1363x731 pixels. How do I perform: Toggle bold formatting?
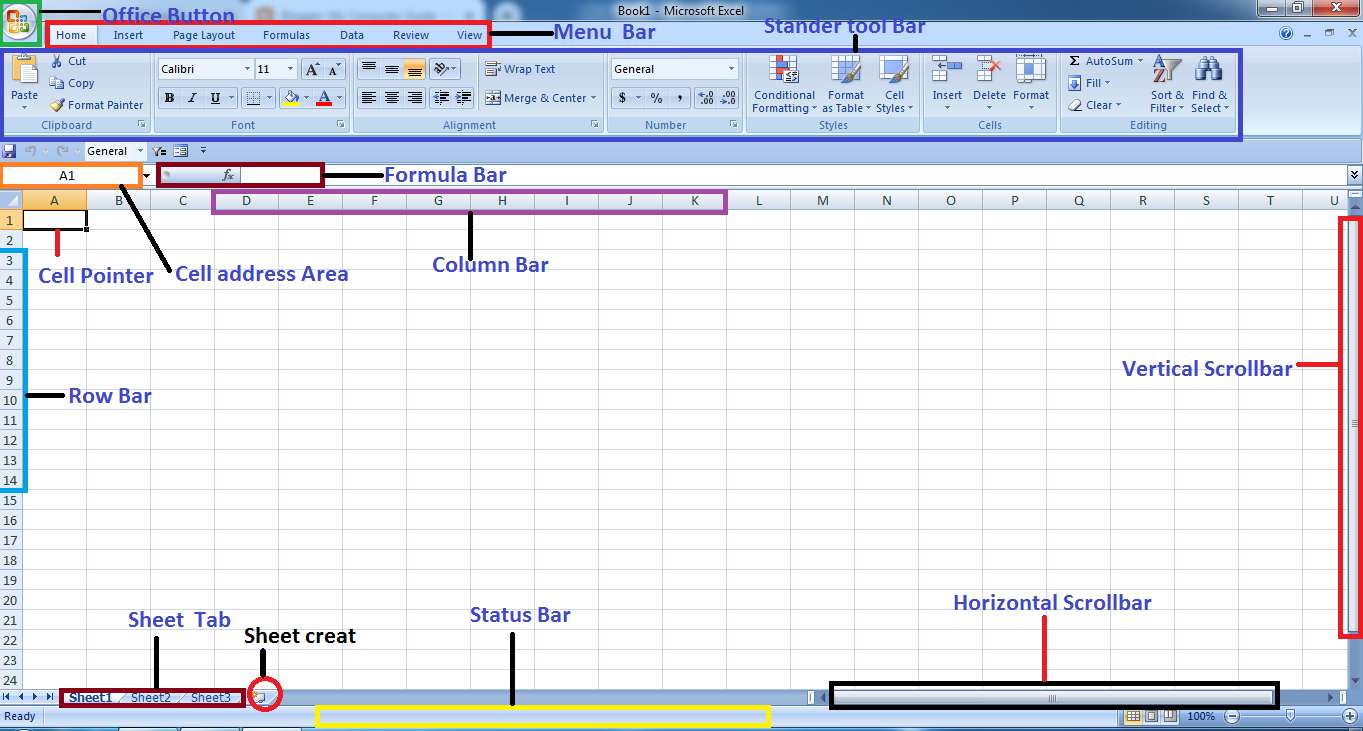(169, 97)
